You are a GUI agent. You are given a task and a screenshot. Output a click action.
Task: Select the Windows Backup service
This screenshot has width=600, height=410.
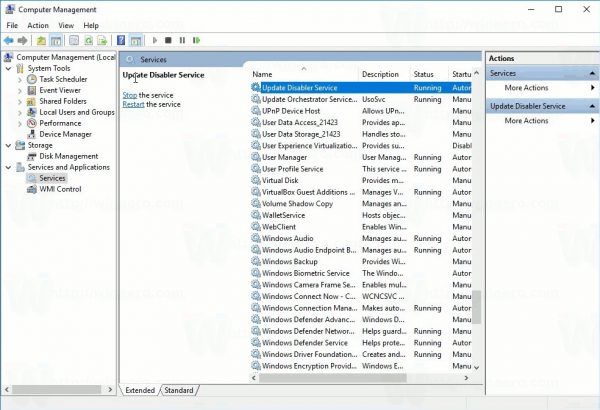361,261
